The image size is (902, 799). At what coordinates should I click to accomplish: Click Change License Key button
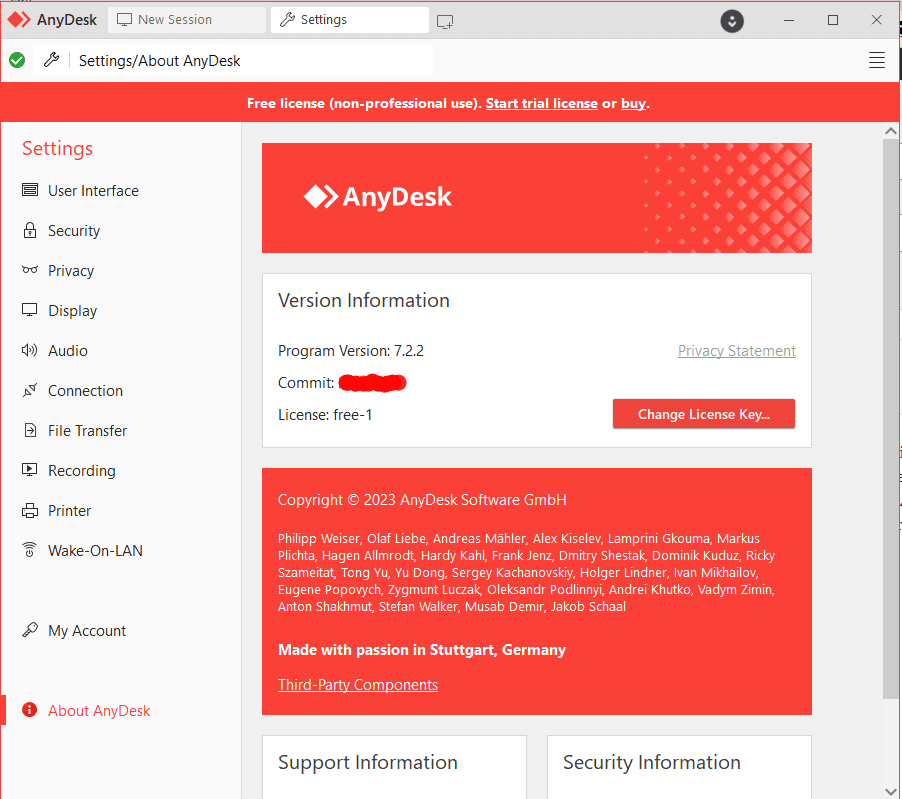tap(704, 414)
